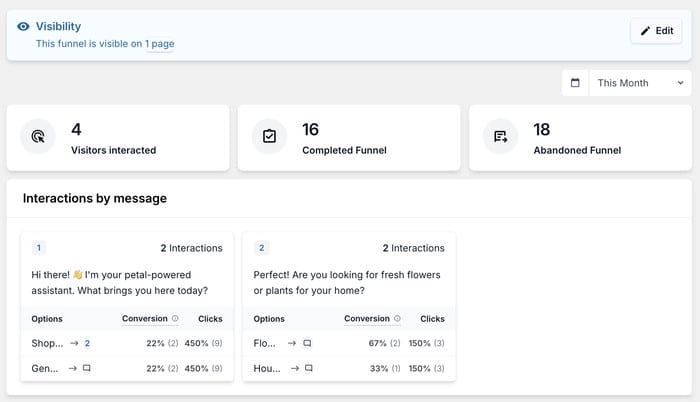Click the Conversion info icon in message 1
The image size is (700, 402).
pyautogui.click(x=175, y=318)
